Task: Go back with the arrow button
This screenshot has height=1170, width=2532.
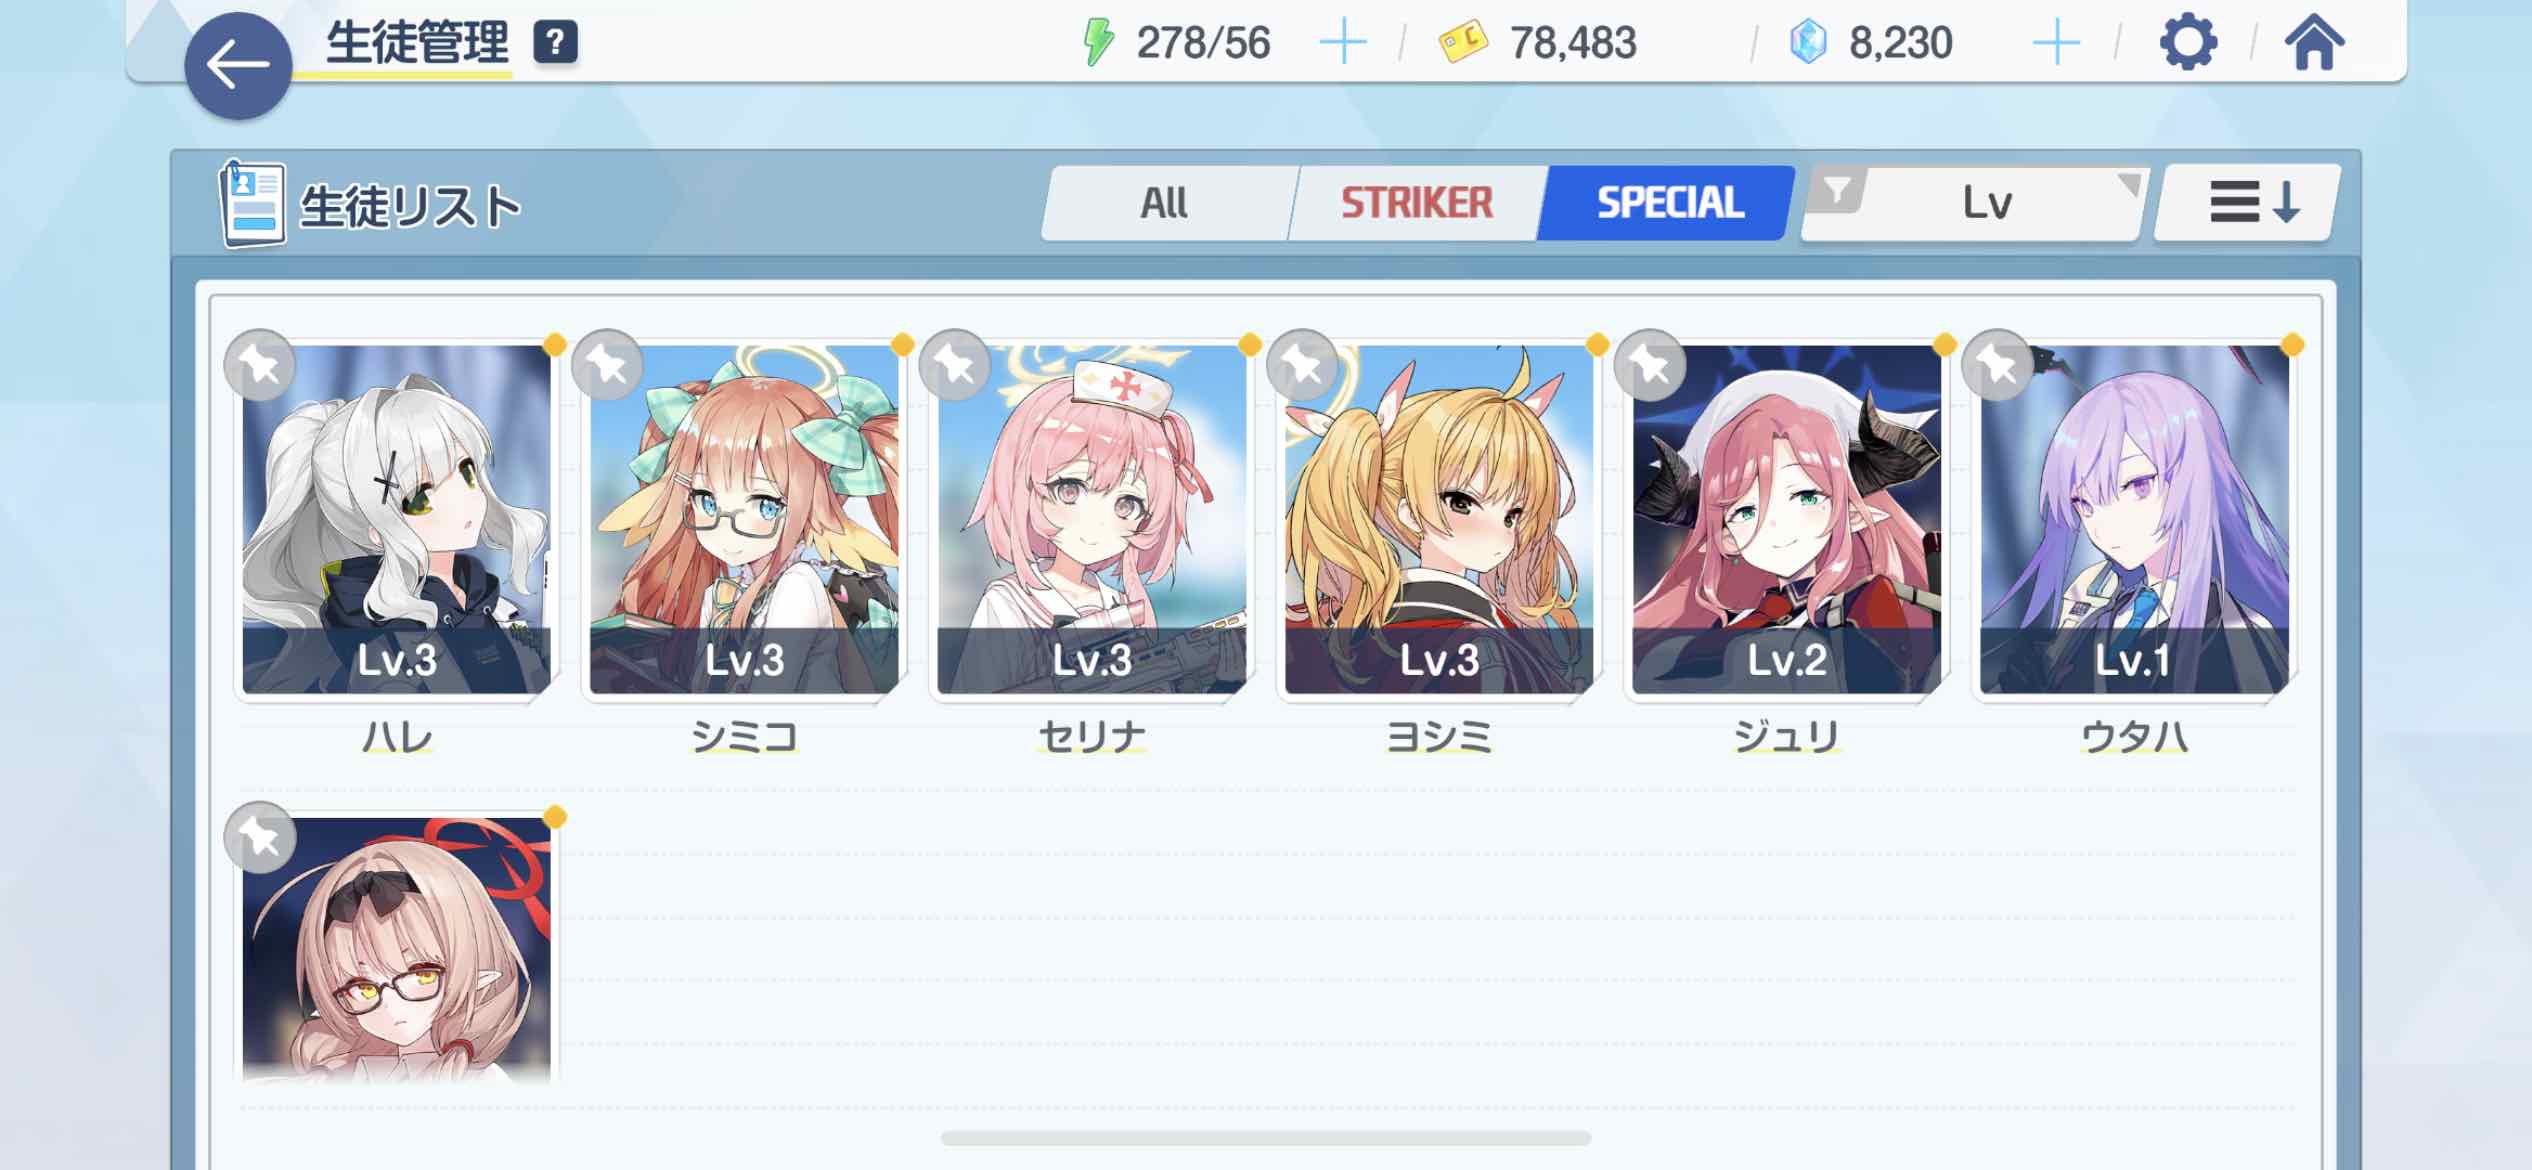Action: click(238, 66)
